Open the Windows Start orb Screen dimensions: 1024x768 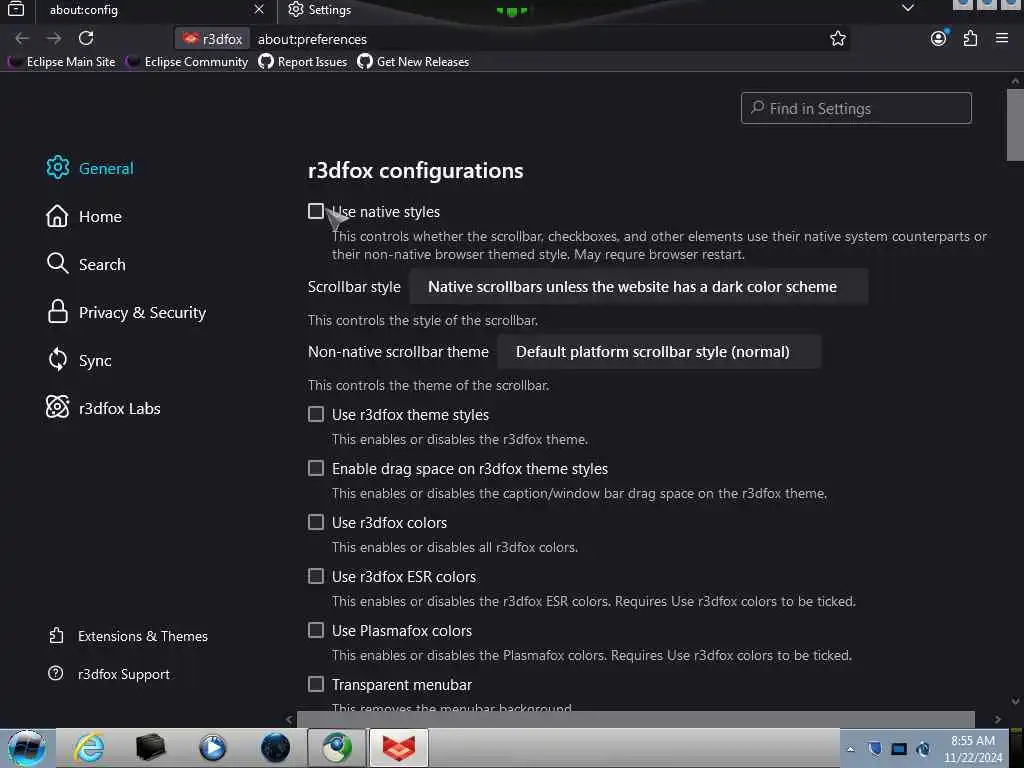26,748
